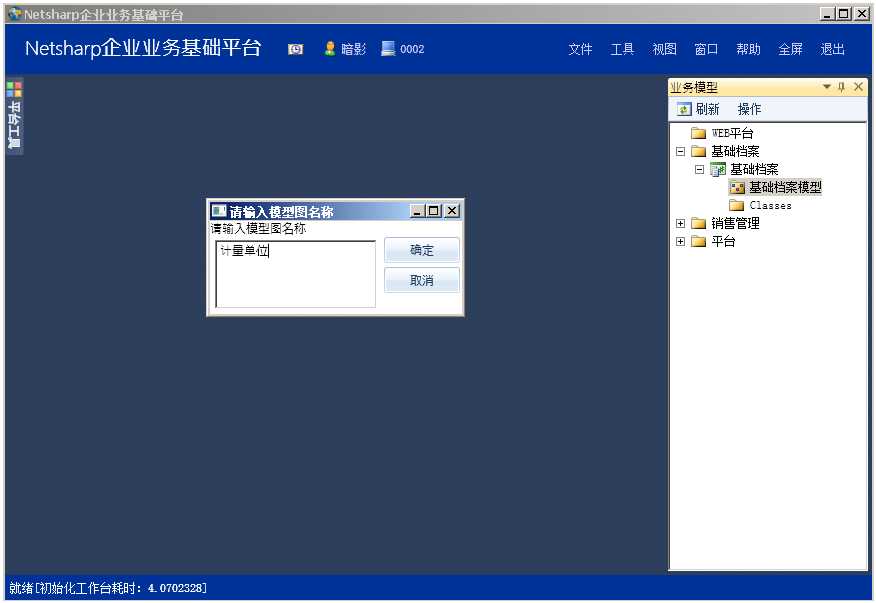Open the 文件 menu

point(580,49)
